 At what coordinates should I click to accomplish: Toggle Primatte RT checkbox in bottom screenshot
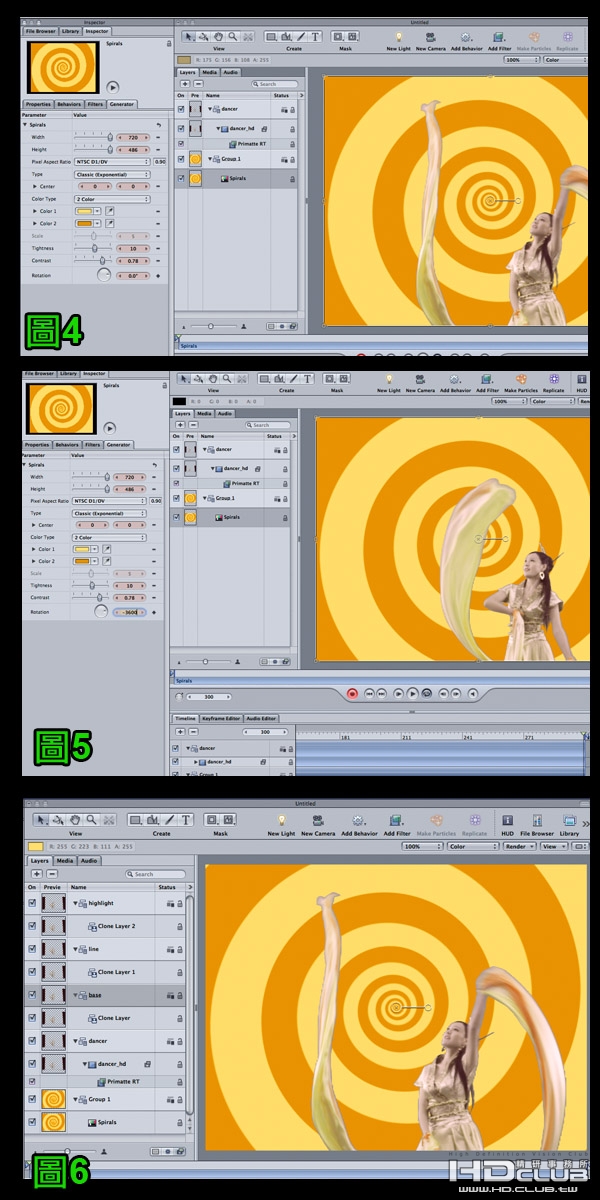(x=32, y=1081)
